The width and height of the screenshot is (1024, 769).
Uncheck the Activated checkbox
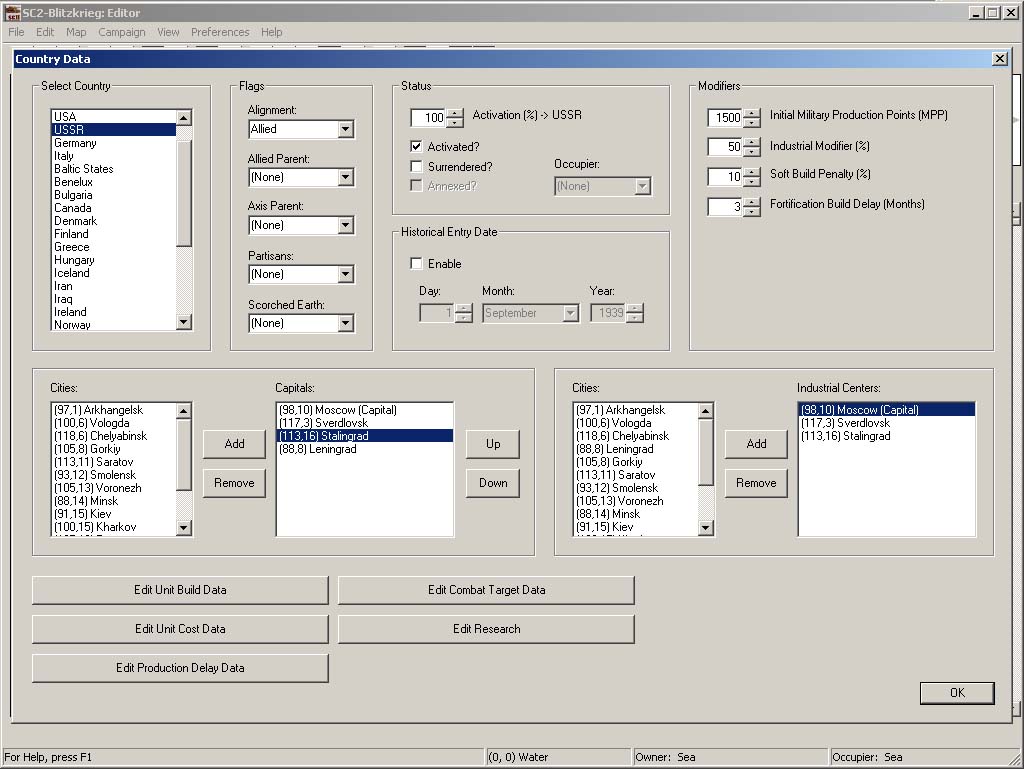(x=417, y=147)
